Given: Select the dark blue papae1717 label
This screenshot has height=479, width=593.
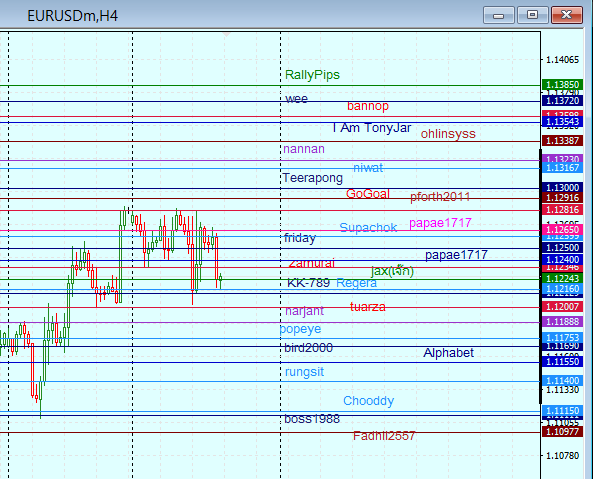Looking at the screenshot, I should pyautogui.click(x=456, y=255).
